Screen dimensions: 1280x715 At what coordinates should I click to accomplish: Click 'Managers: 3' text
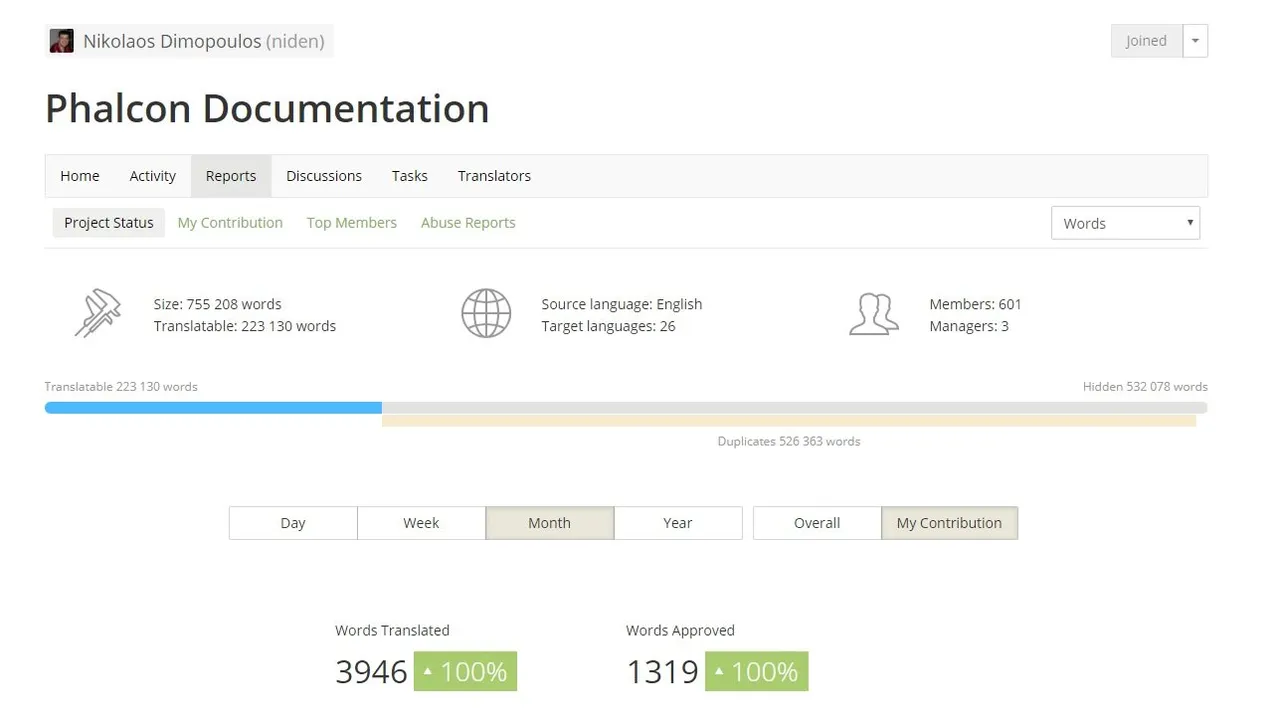point(969,326)
